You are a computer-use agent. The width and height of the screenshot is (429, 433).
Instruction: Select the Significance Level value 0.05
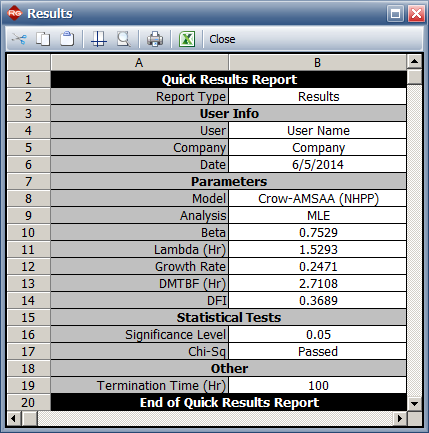(317, 334)
